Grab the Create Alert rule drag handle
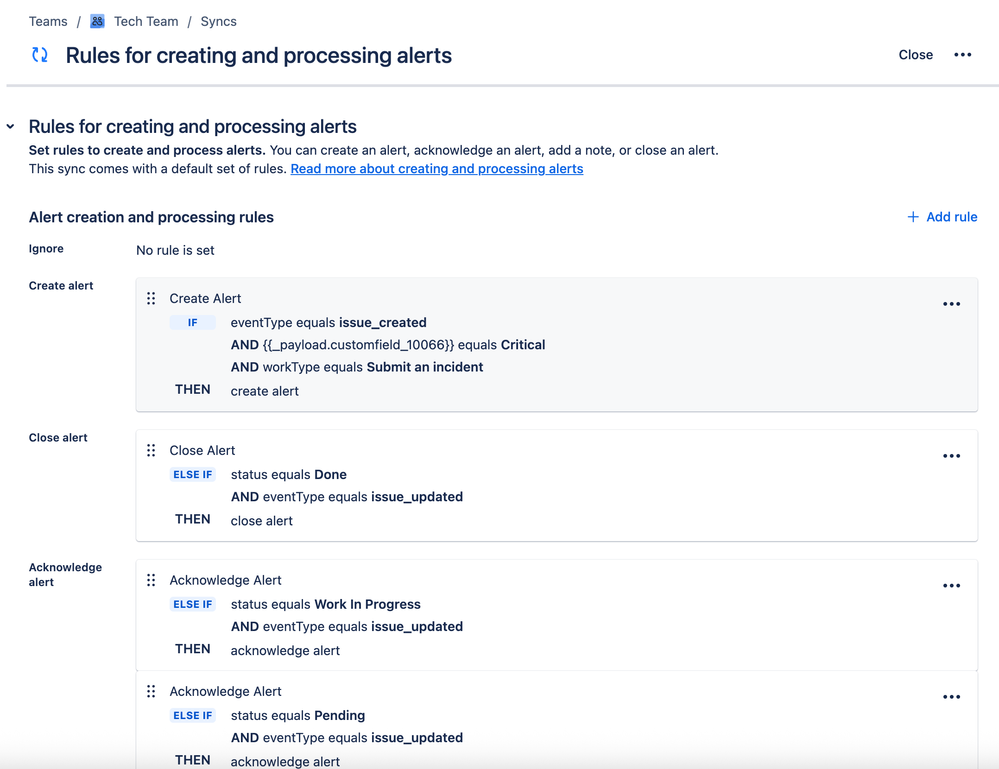 151,298
